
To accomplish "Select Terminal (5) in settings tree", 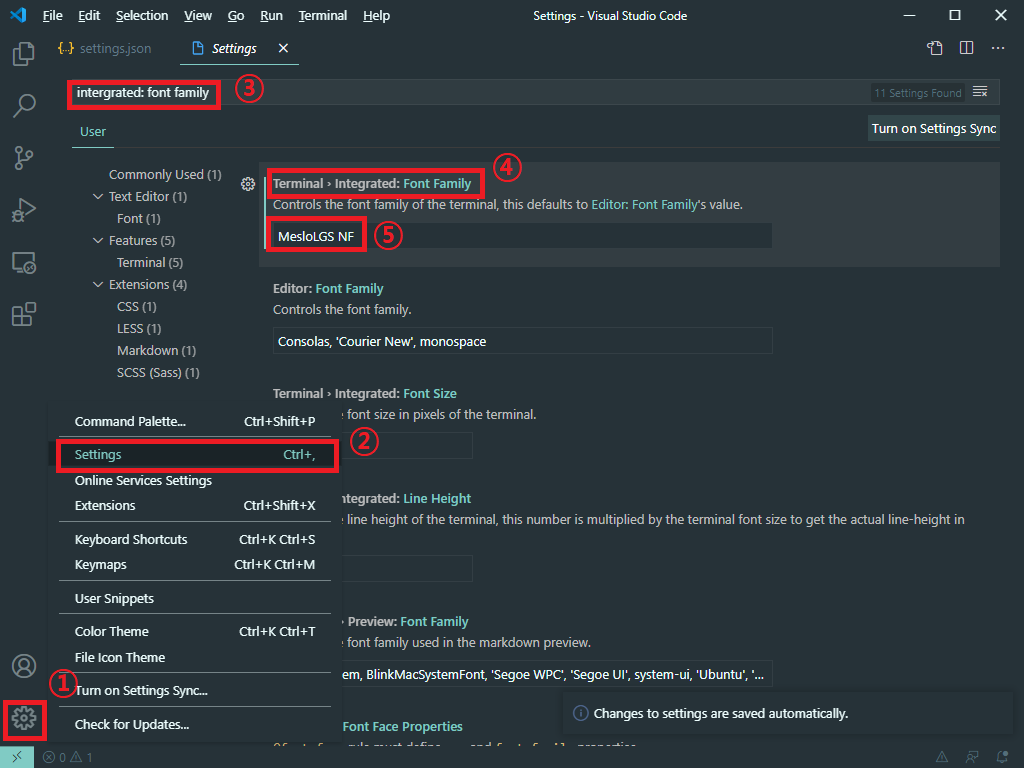I will pyautogui.click(x=150, y=262).
